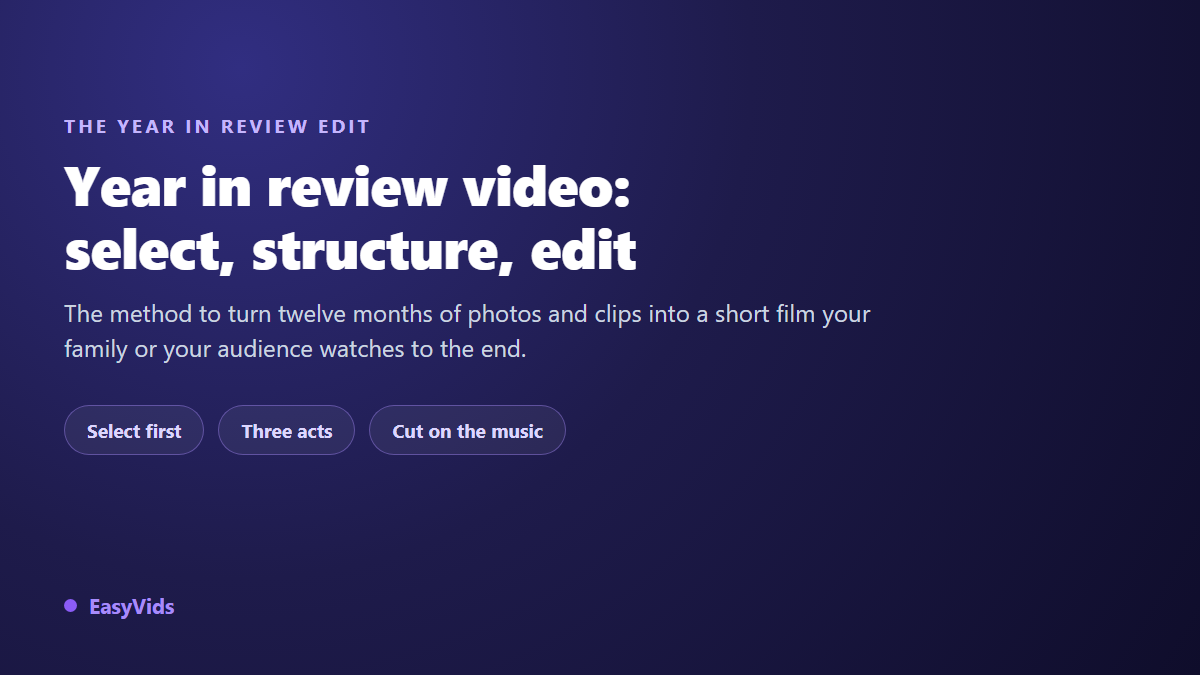Click the 'THE YEAR IN REVIEW EDIT' eyebrow text
Screen dimensions: 1200x675
pyautogui.click(x=217, y=127)
